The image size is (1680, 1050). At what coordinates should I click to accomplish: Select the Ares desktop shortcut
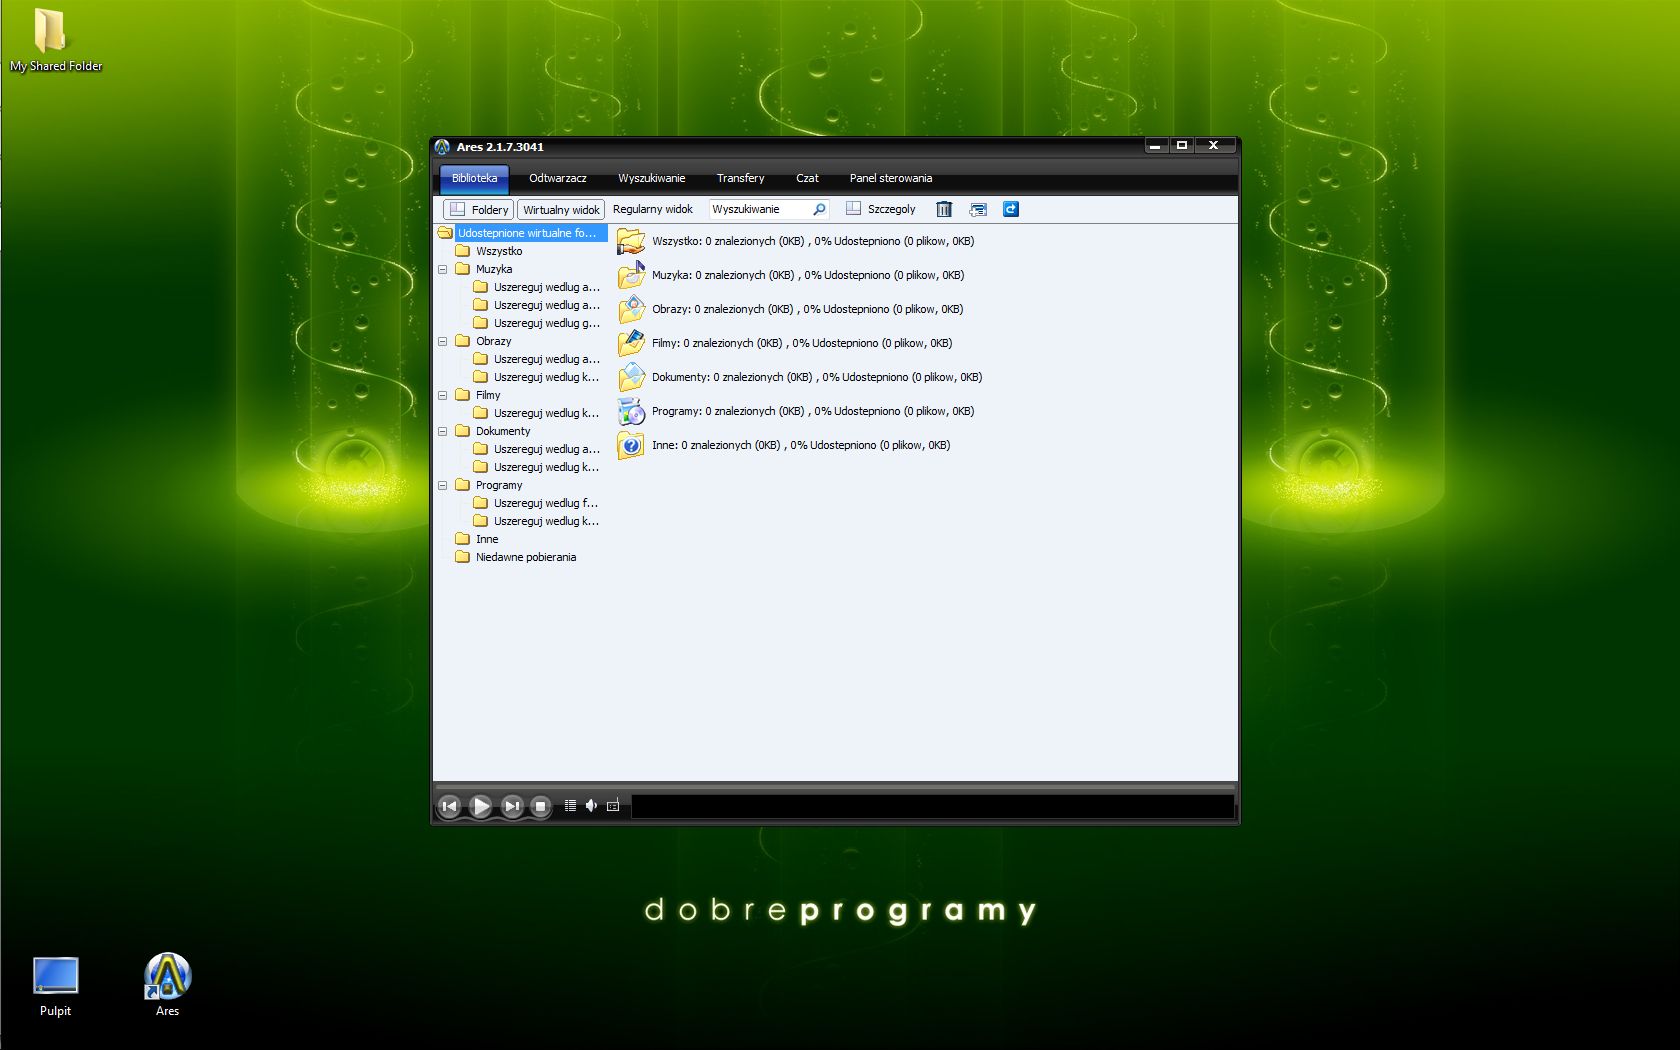point(167,985)
